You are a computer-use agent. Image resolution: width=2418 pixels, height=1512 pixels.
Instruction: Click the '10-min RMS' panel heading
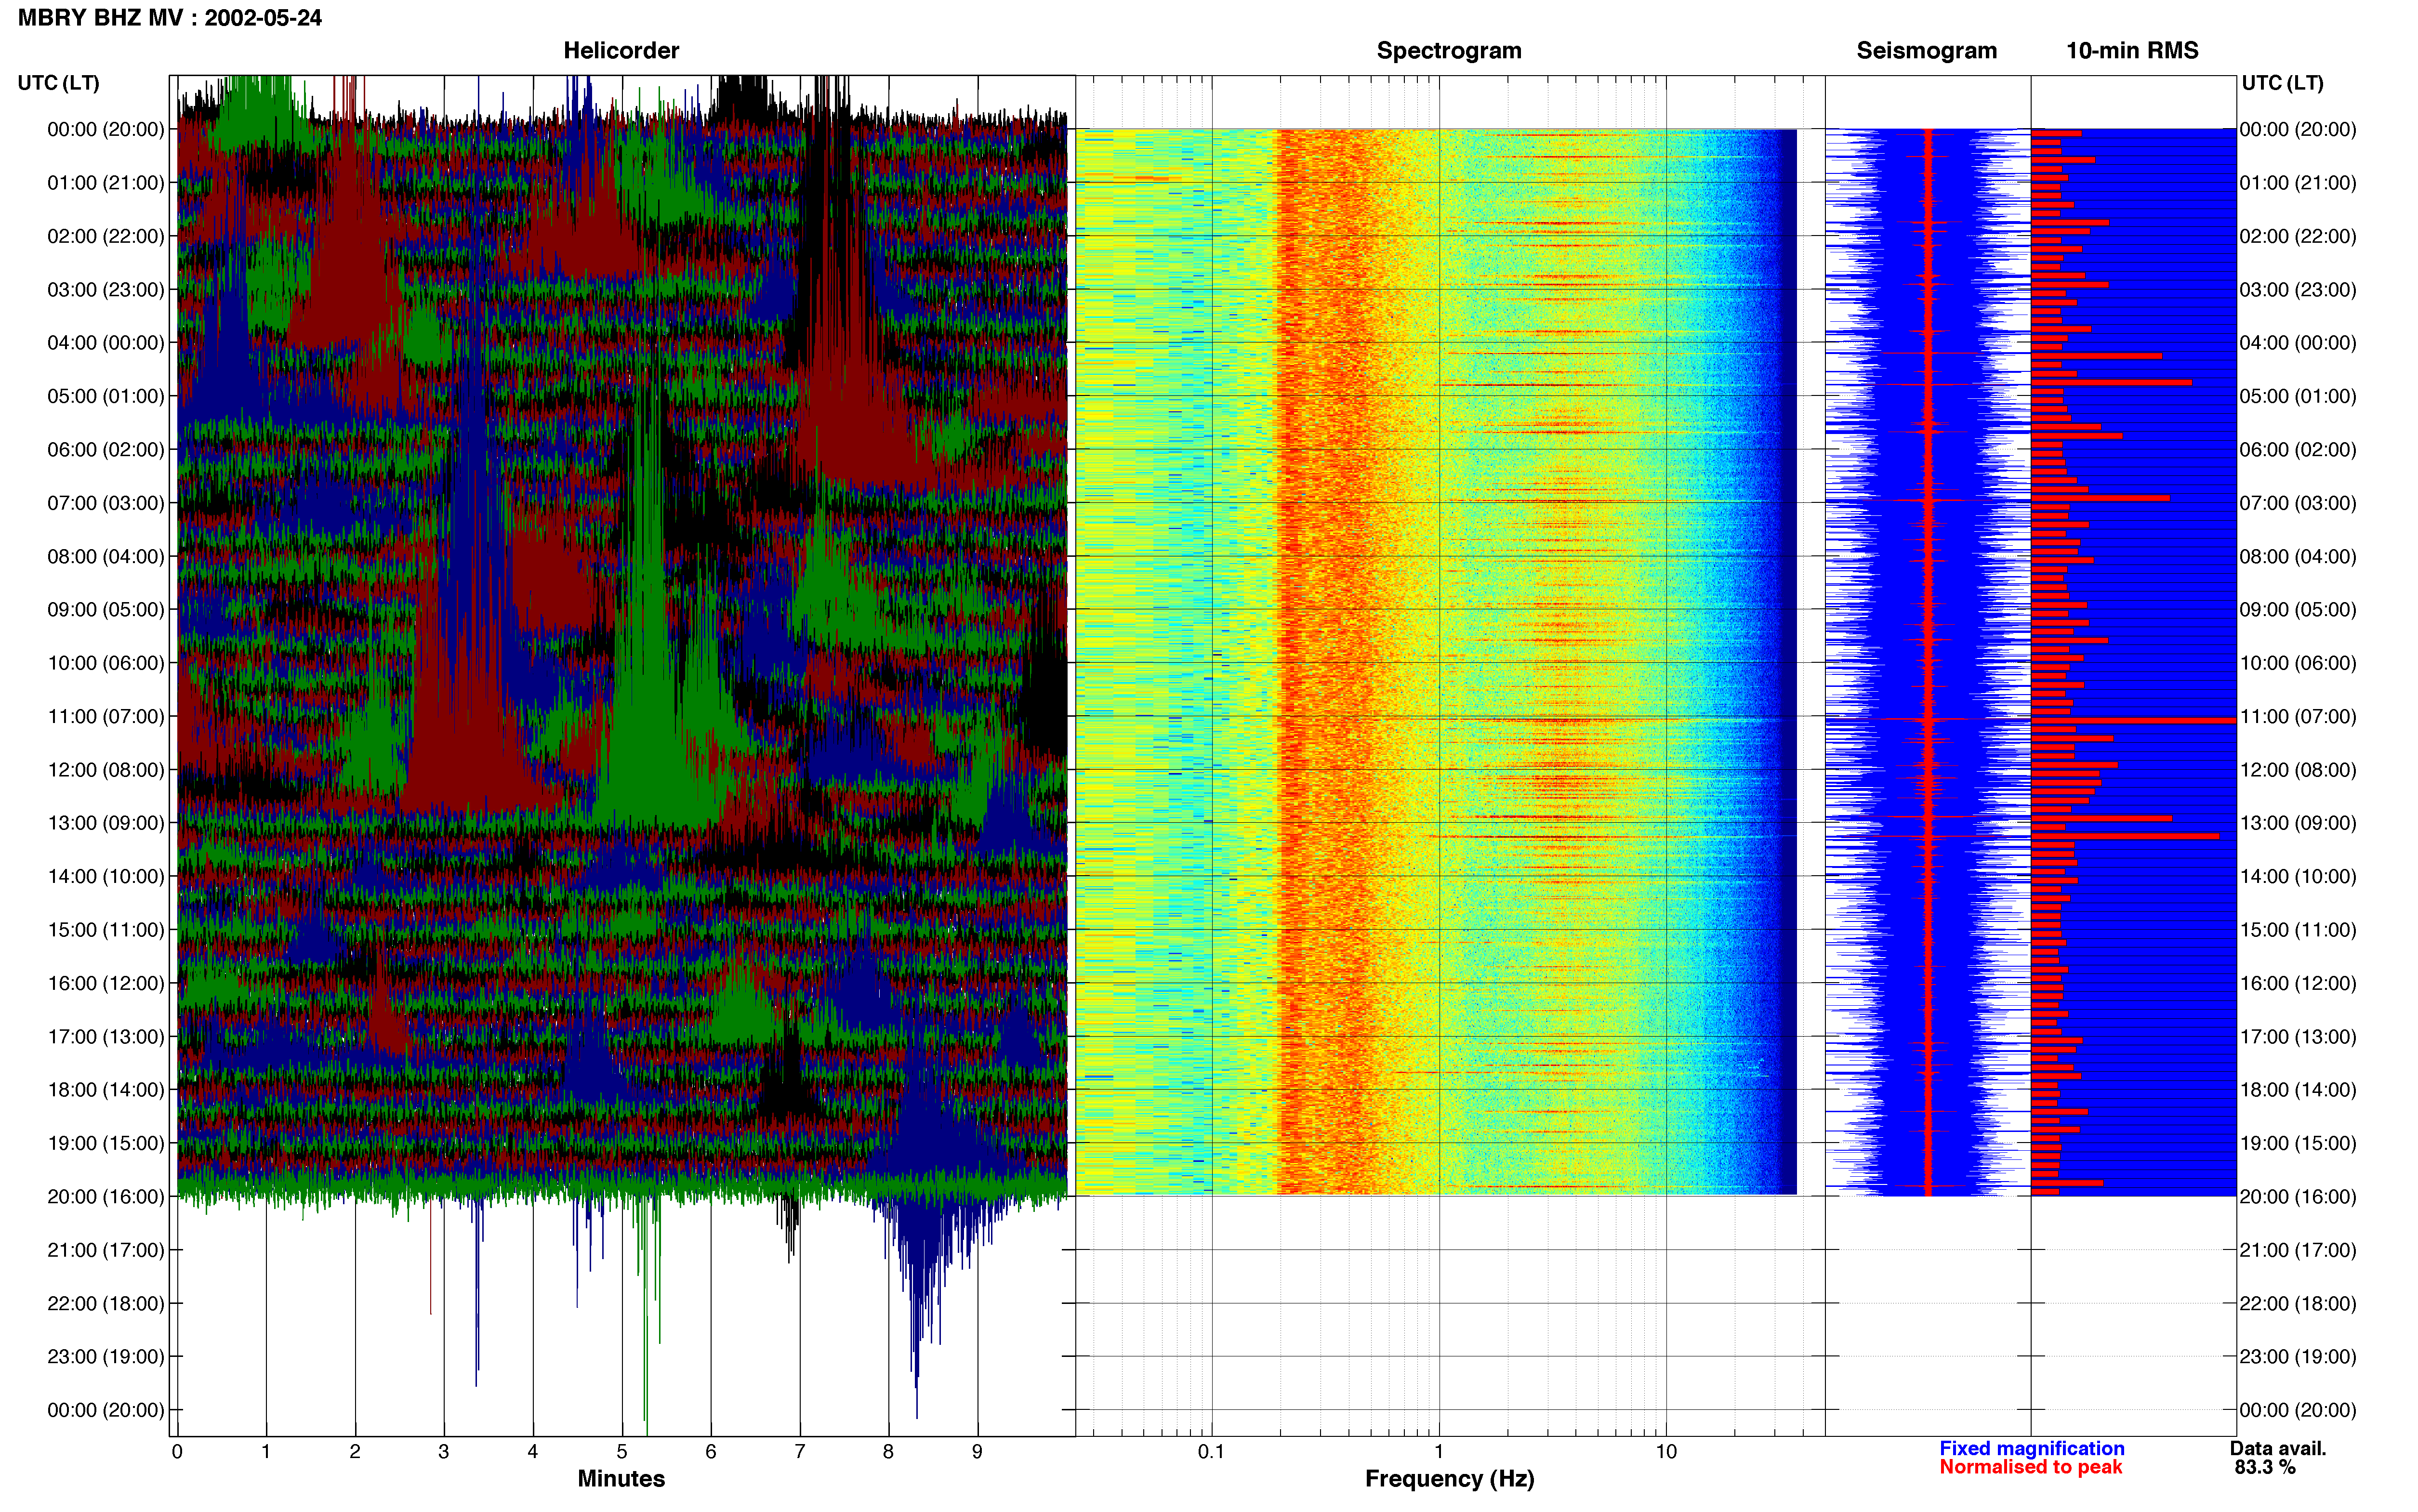(x=2132, y=51)
